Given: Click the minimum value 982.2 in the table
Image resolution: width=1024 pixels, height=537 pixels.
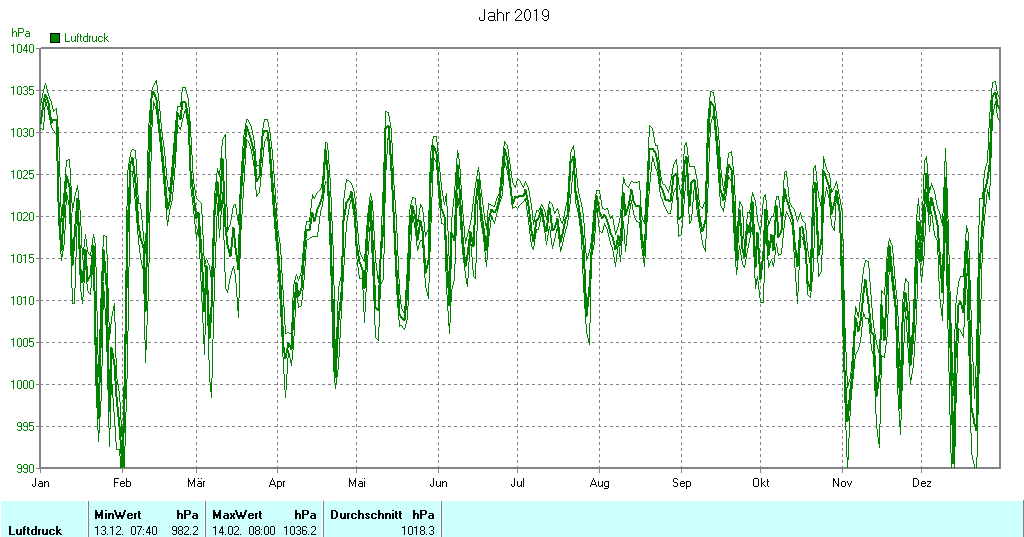Looking at the screenshot, I should (x=185, y=530).
